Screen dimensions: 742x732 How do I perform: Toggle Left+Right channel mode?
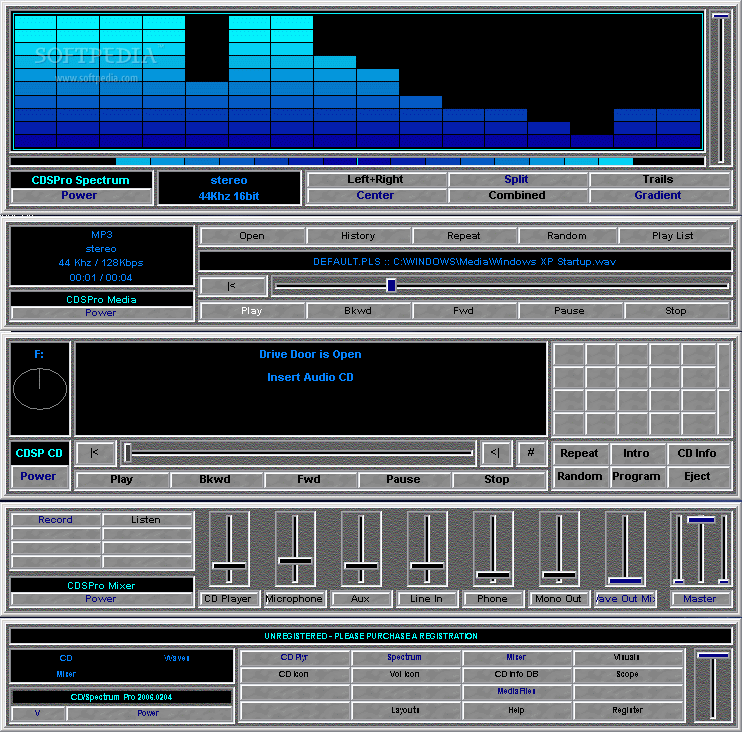376,179
